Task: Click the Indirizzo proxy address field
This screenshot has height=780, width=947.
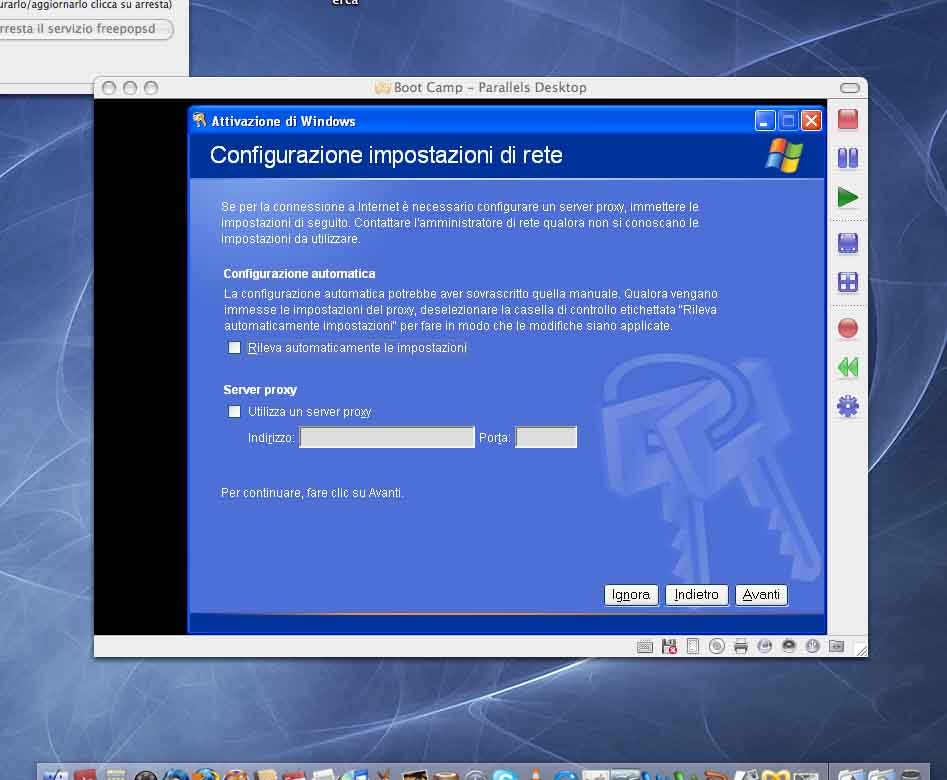Action: 387,437
